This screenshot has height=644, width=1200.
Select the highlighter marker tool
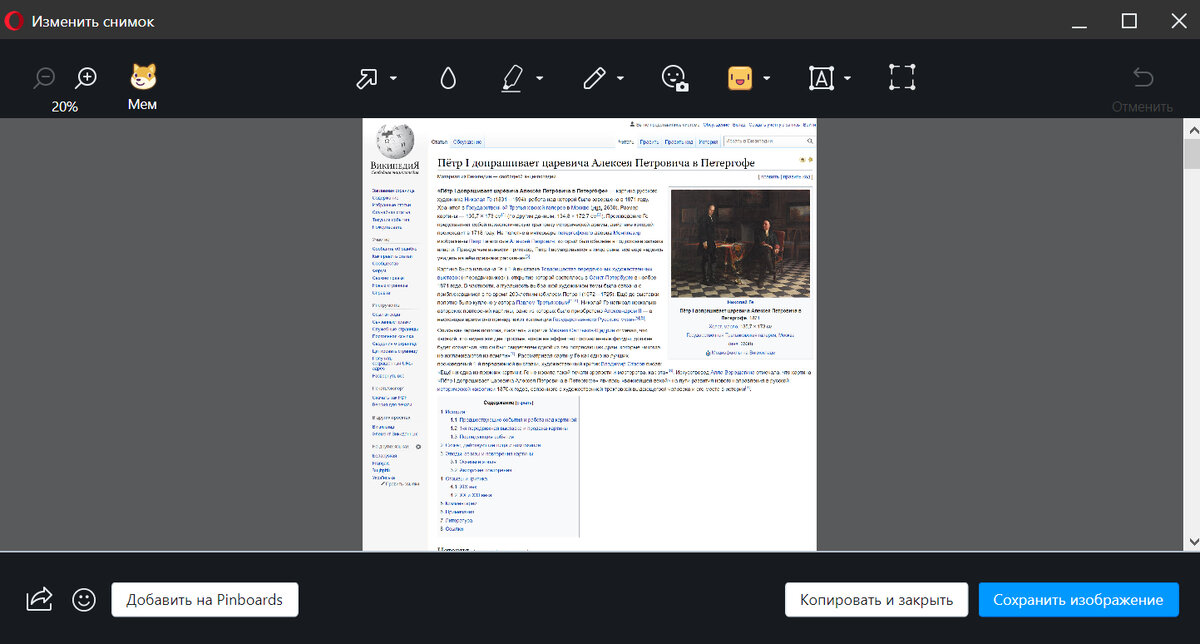coord(514,78)
